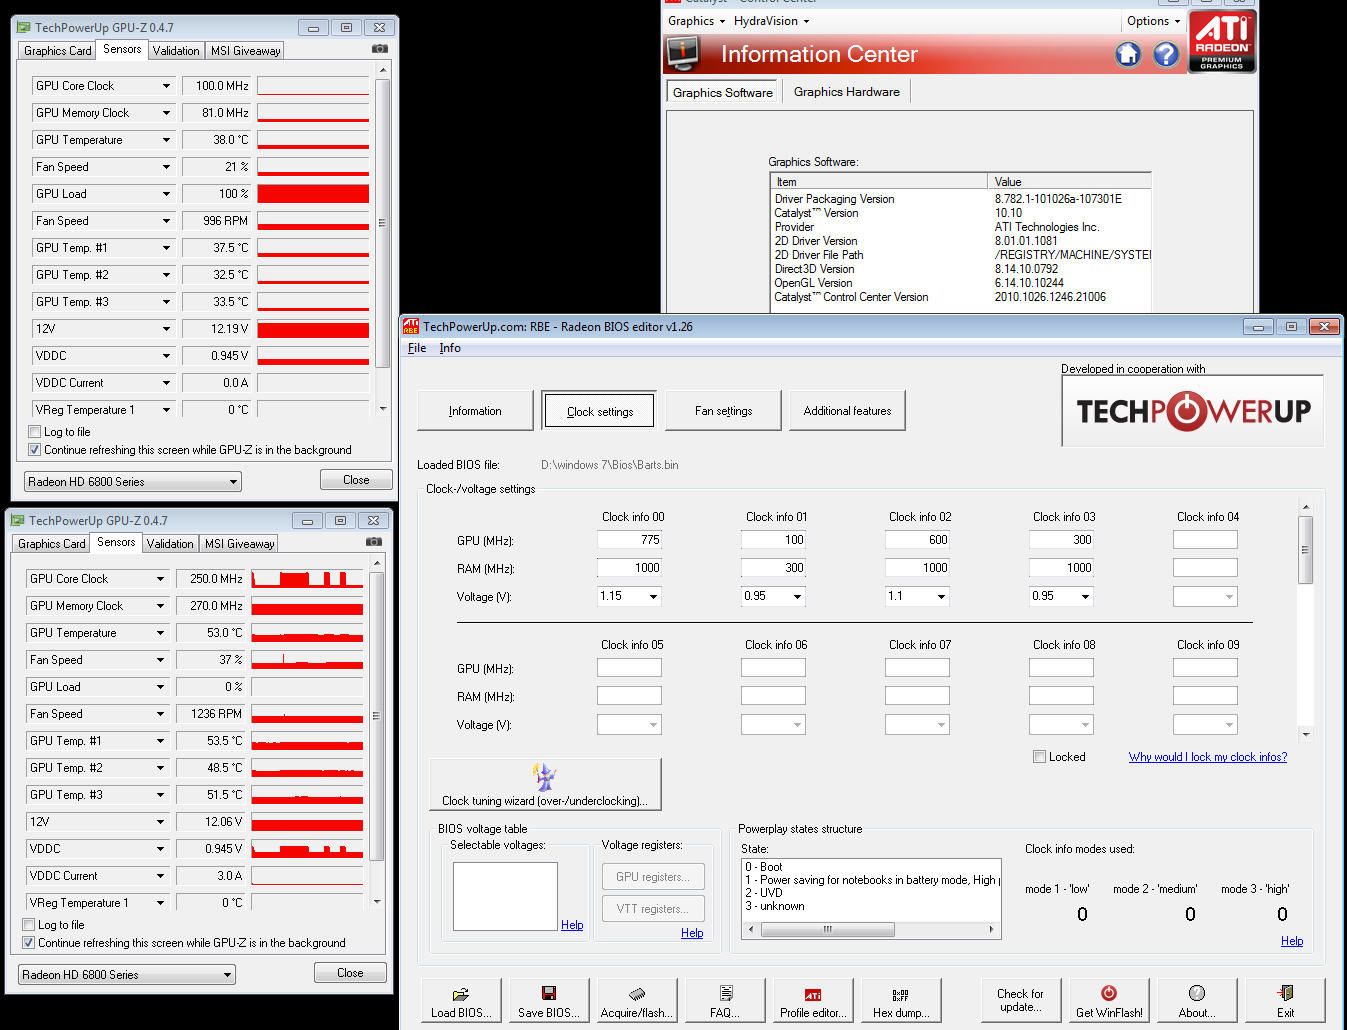The image size is (1347, 1030).
Task: Open the HydraVision menu
Action: (771, 21)
